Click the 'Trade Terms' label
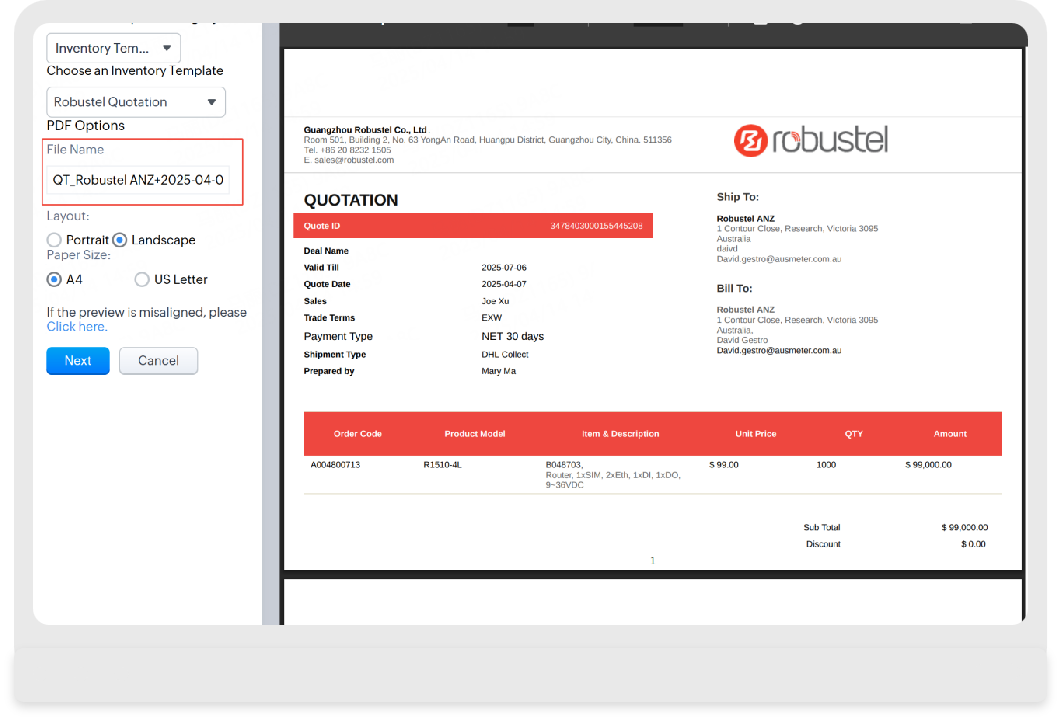 tap(329, 318)
